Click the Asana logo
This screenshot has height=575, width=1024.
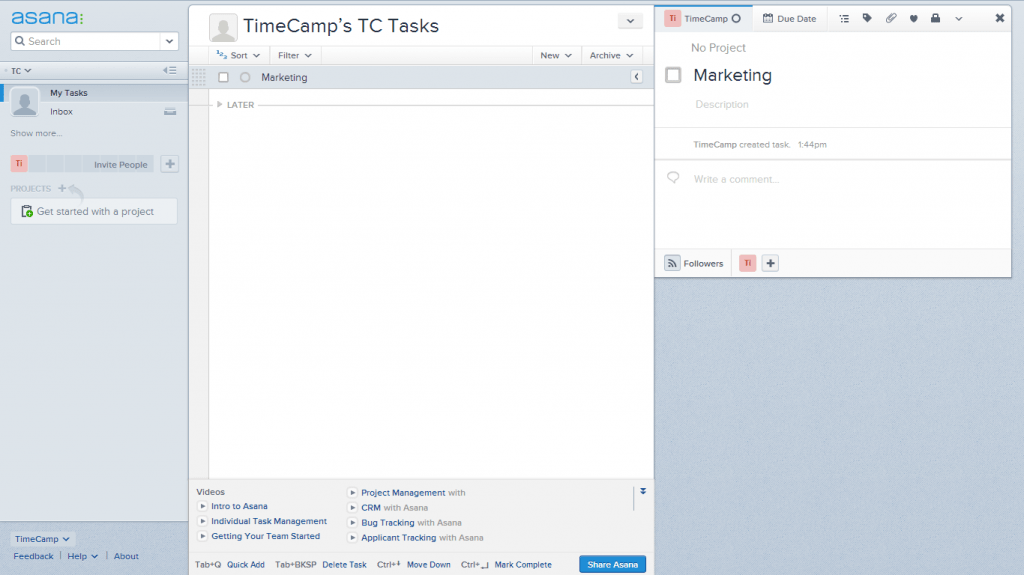(47, 18)
